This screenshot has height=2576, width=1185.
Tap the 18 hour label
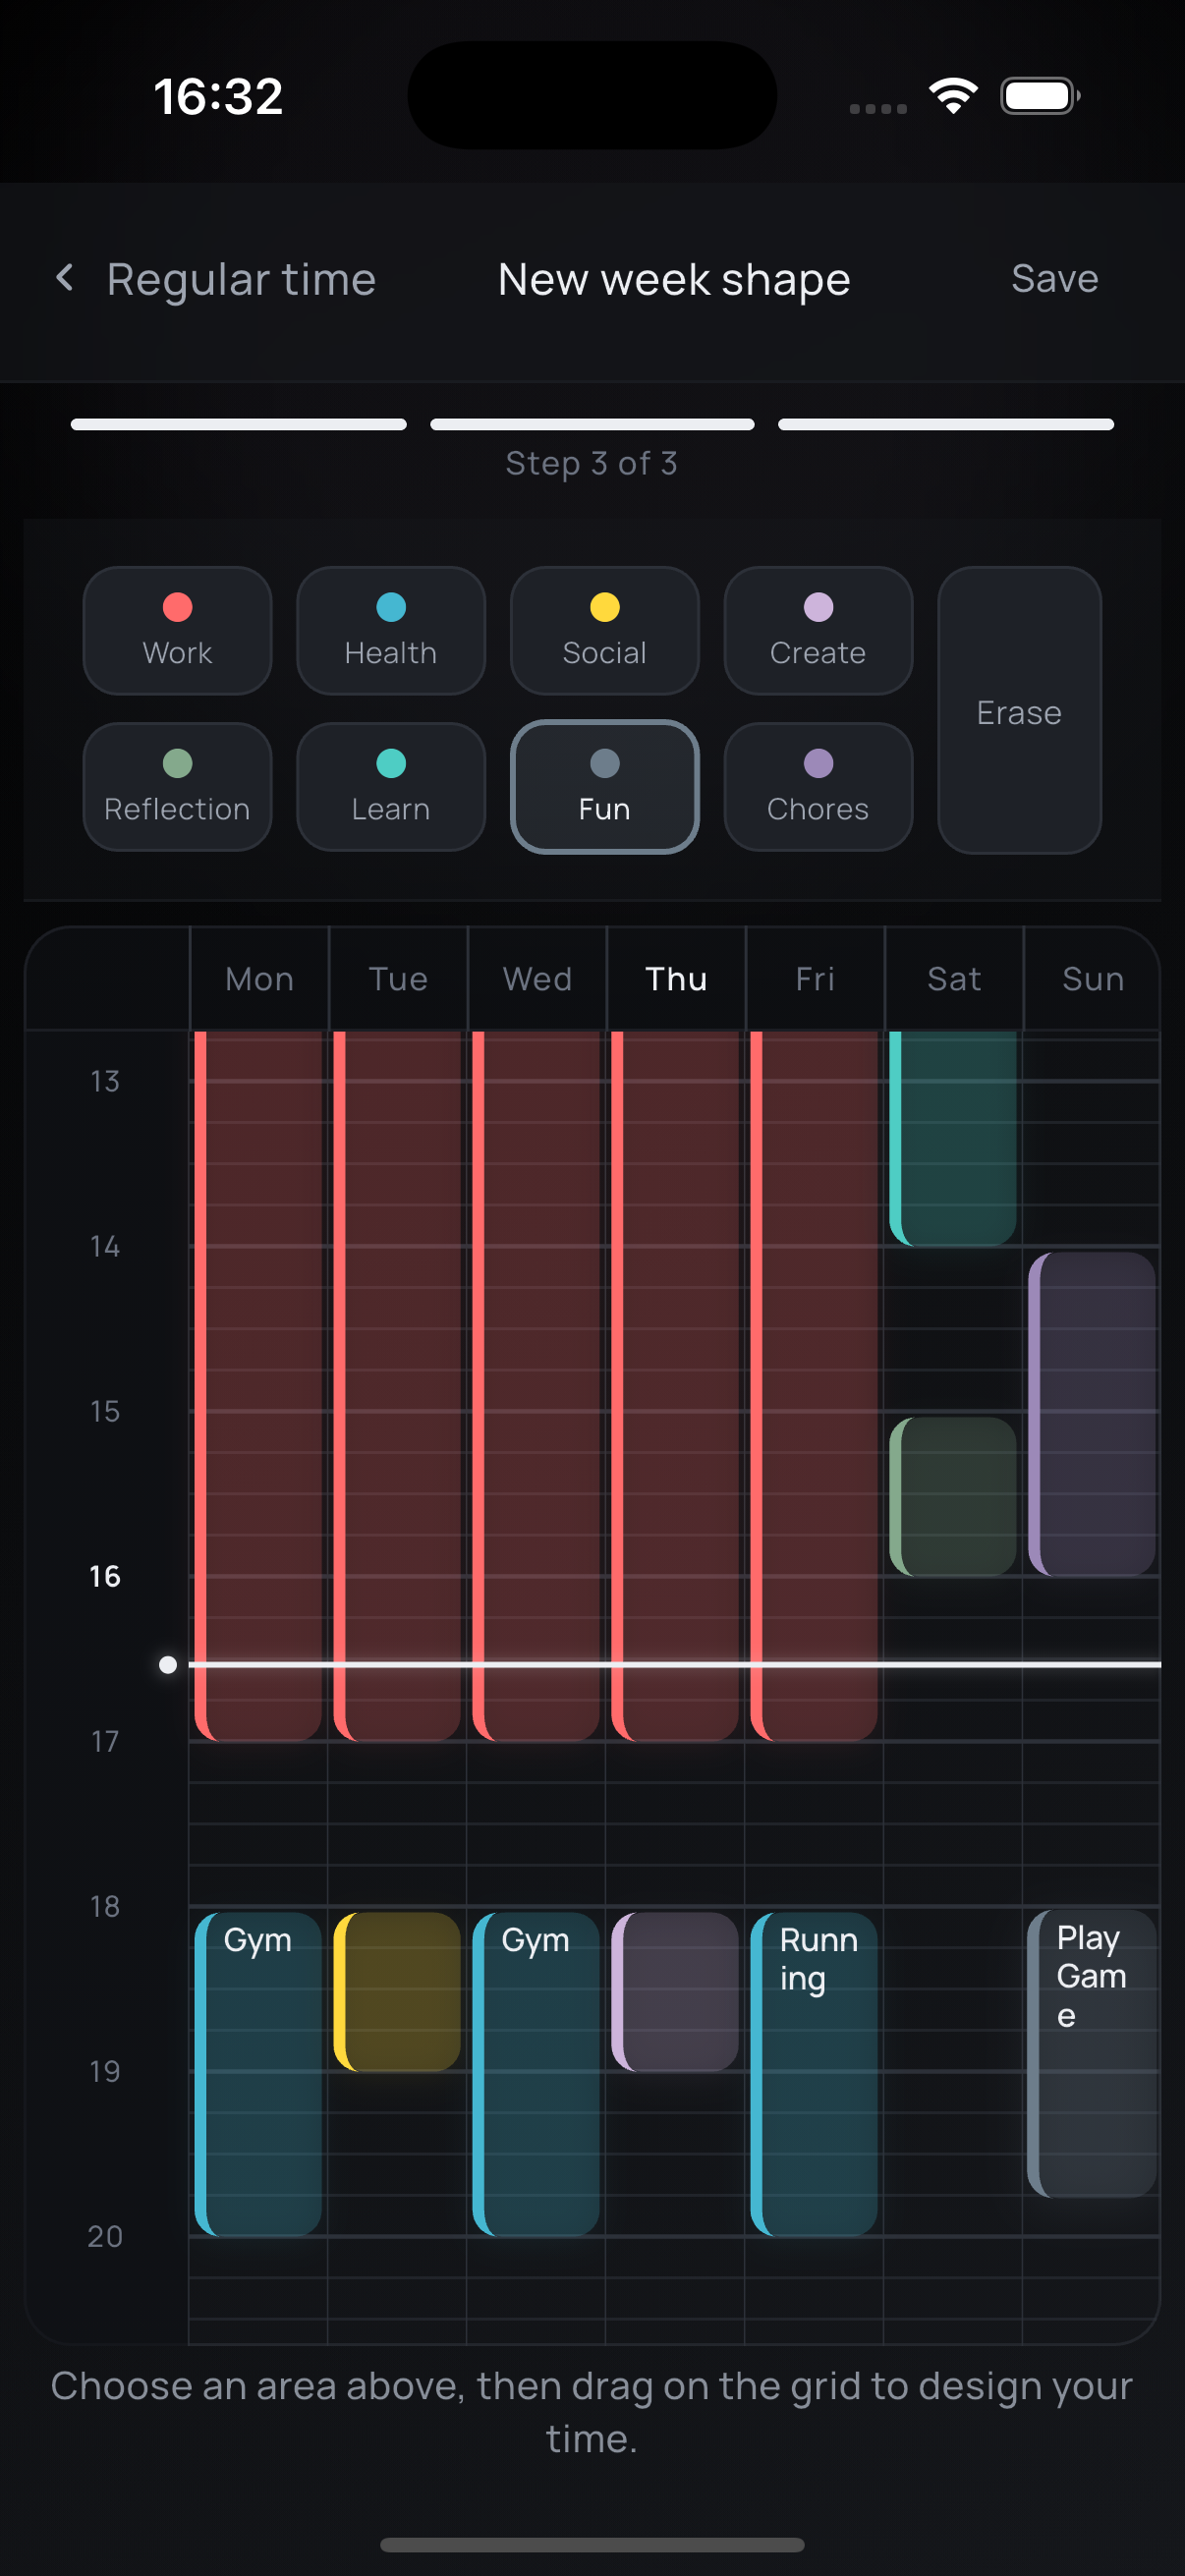[x=105, y=1907]
